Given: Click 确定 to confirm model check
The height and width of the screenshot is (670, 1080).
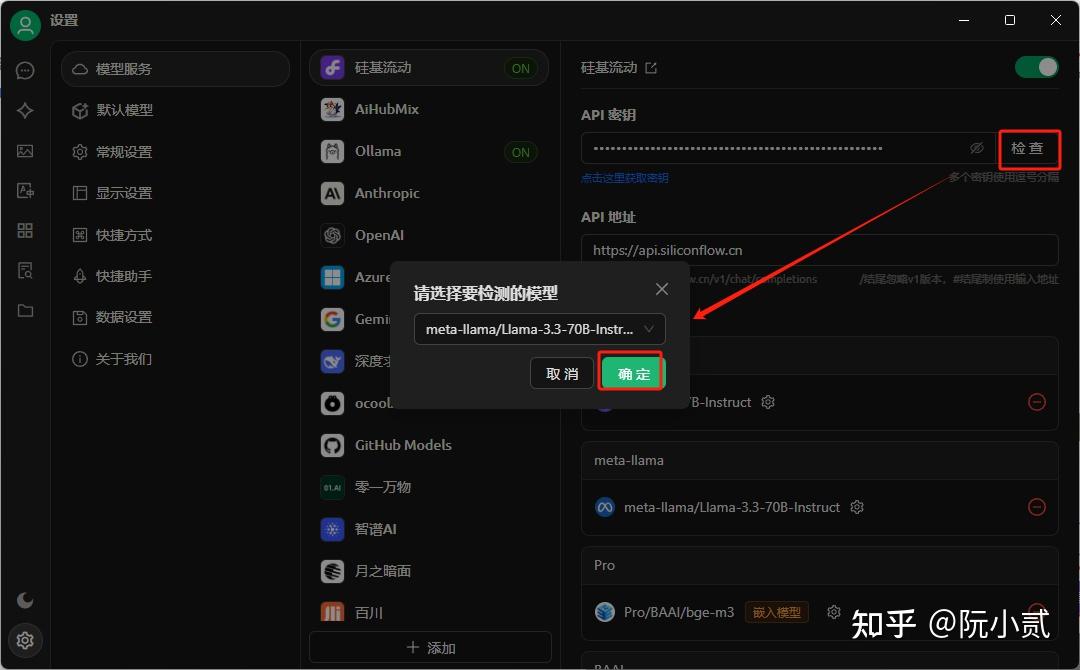Looking at the screenshot, I should [x=632, y=373].
